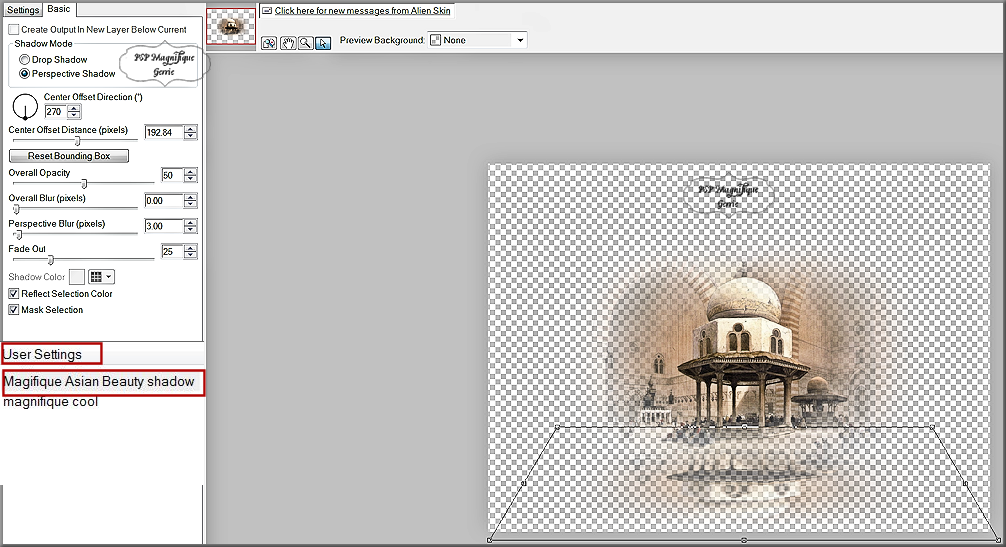
Task: Uncheck Reflect Selection Color
Action: (x=14, y=294)
